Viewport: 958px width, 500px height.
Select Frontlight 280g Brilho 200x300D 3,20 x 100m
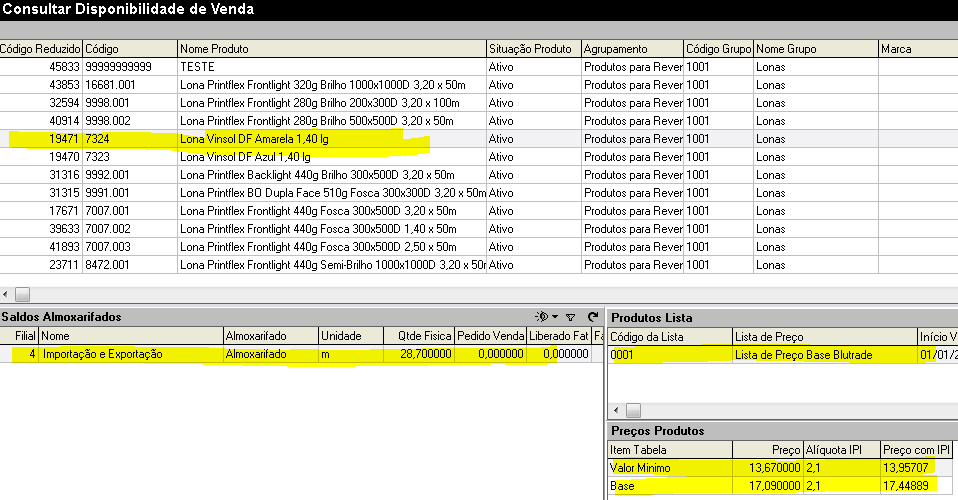coord(479,103)
